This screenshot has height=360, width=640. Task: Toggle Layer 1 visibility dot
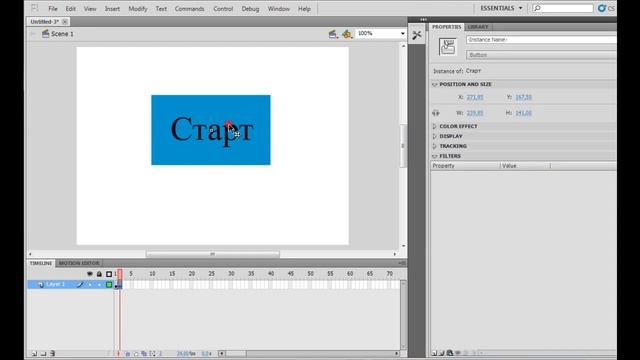coord(90,284)
